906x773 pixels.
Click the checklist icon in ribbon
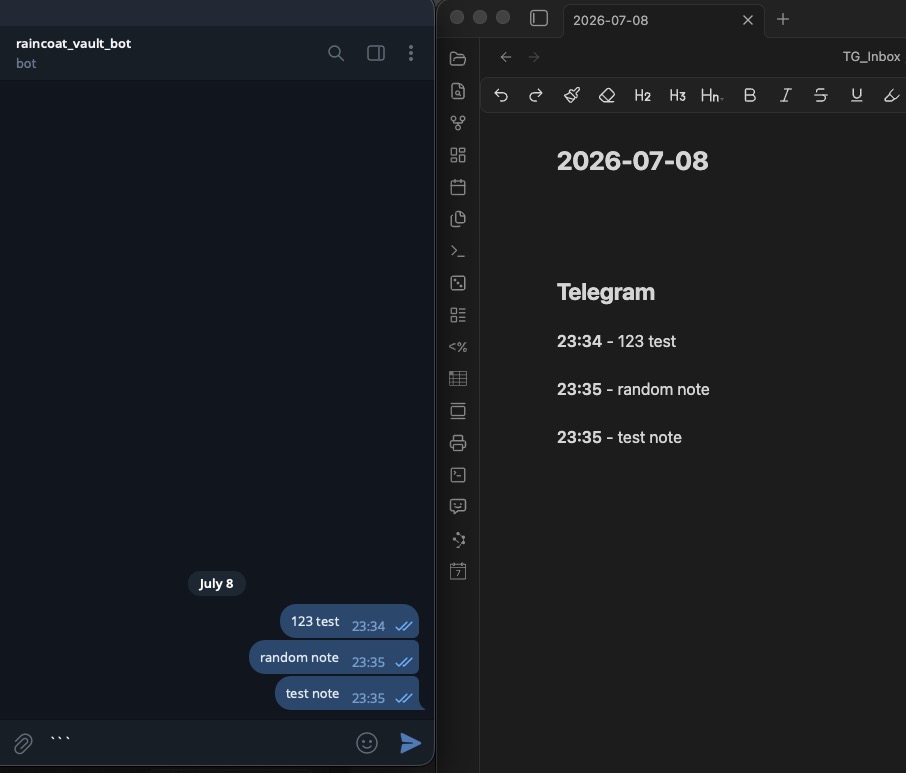click(x=458, y=315)
